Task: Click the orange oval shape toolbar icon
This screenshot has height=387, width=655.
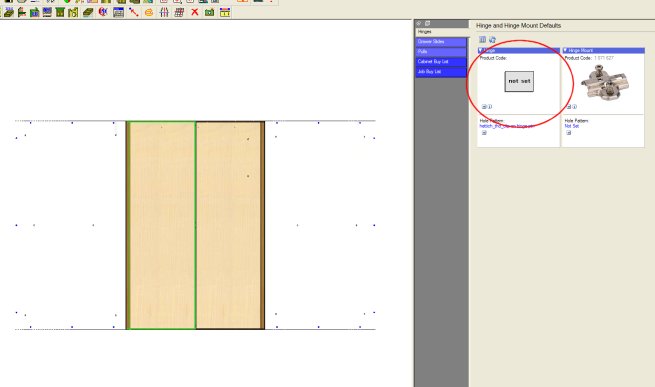Action: (149, 13)
